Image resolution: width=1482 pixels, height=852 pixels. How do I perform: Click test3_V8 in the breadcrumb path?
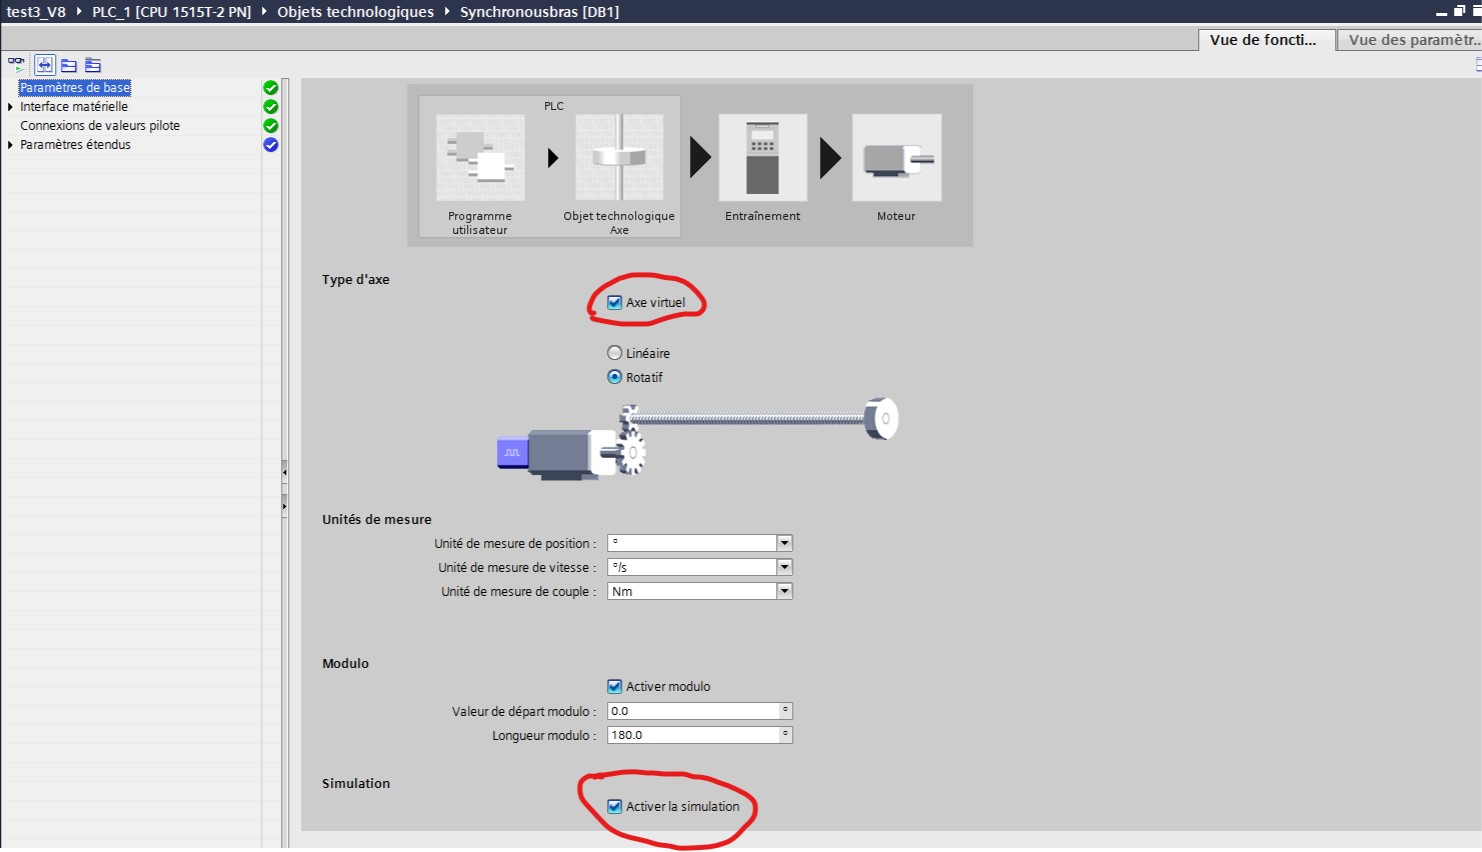coord(36,12)
